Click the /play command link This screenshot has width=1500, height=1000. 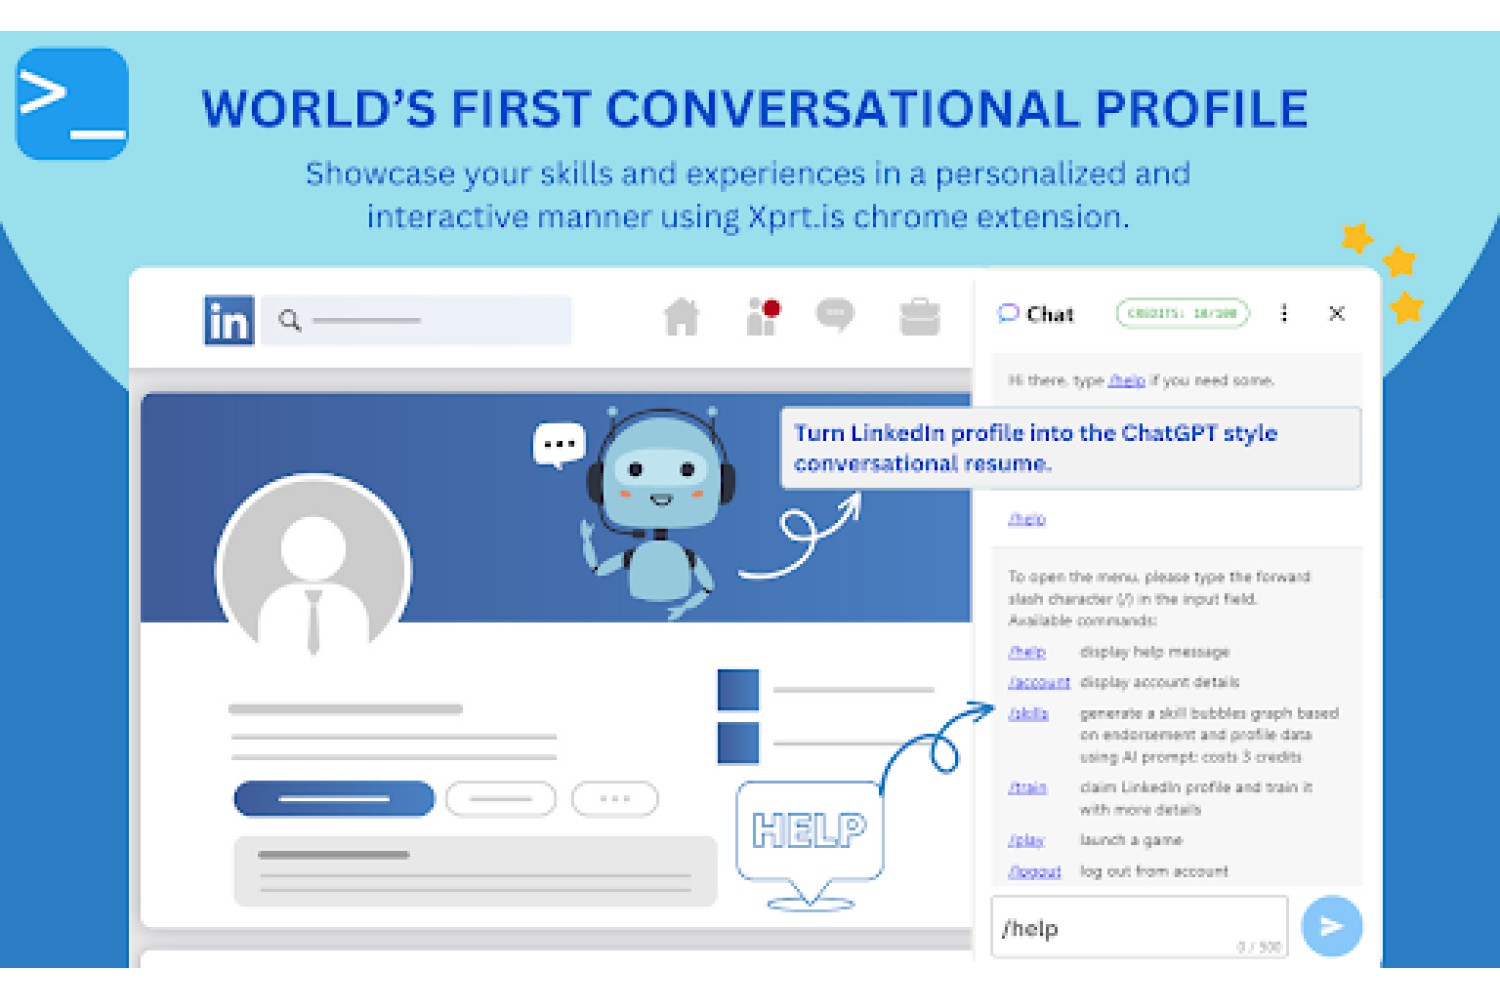pyautogui.click(x=1026, y=841)
